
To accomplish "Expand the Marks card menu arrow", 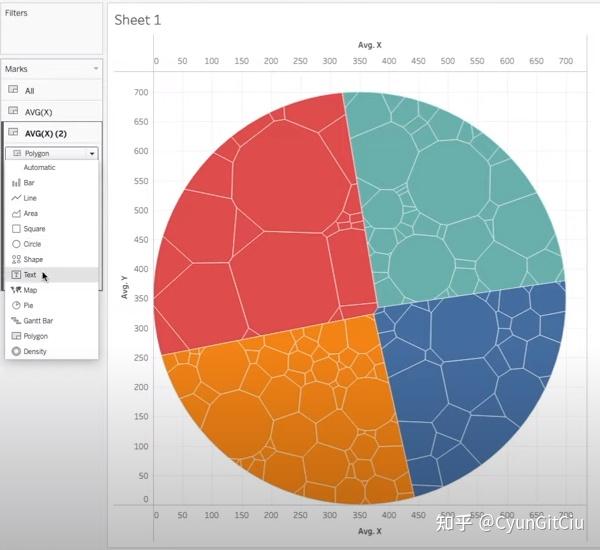I will pyautogui.click(x=96, y=69).
